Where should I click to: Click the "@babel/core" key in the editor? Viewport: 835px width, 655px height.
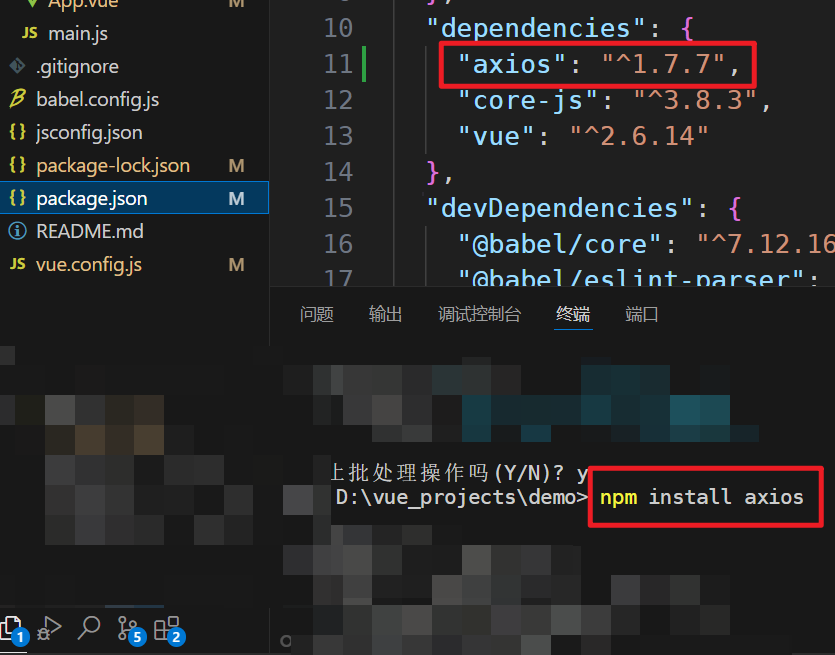pyautogui.click(x=560, y=244)
